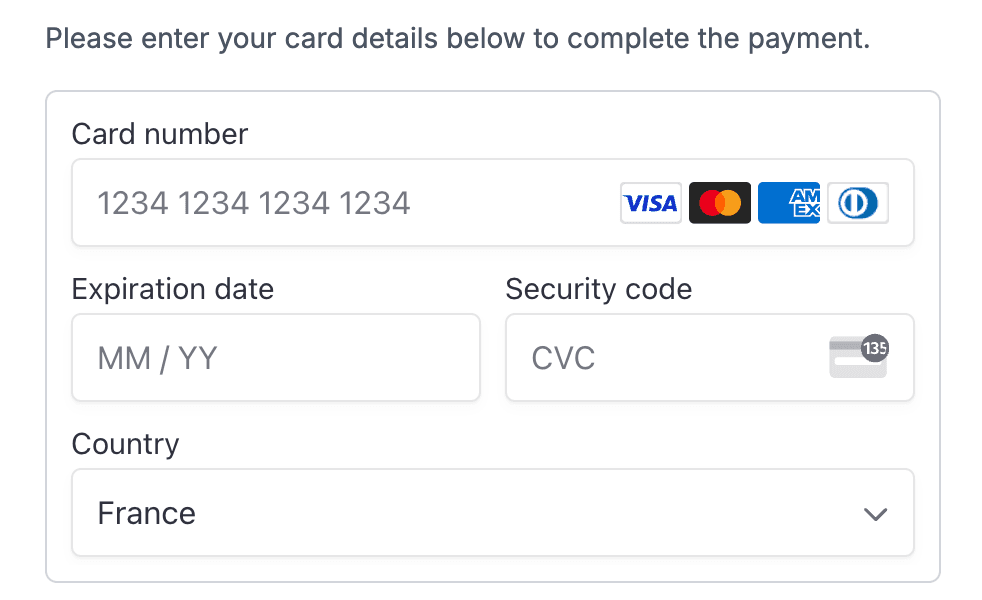
Task: Click the Mastercard logo icon
Action: coord(719,202)
